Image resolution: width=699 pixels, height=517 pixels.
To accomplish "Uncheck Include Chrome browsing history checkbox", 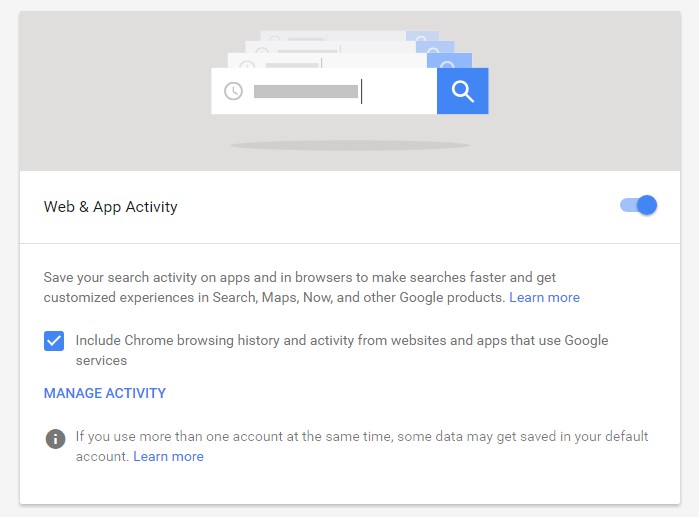I will [x=54, y=341].
